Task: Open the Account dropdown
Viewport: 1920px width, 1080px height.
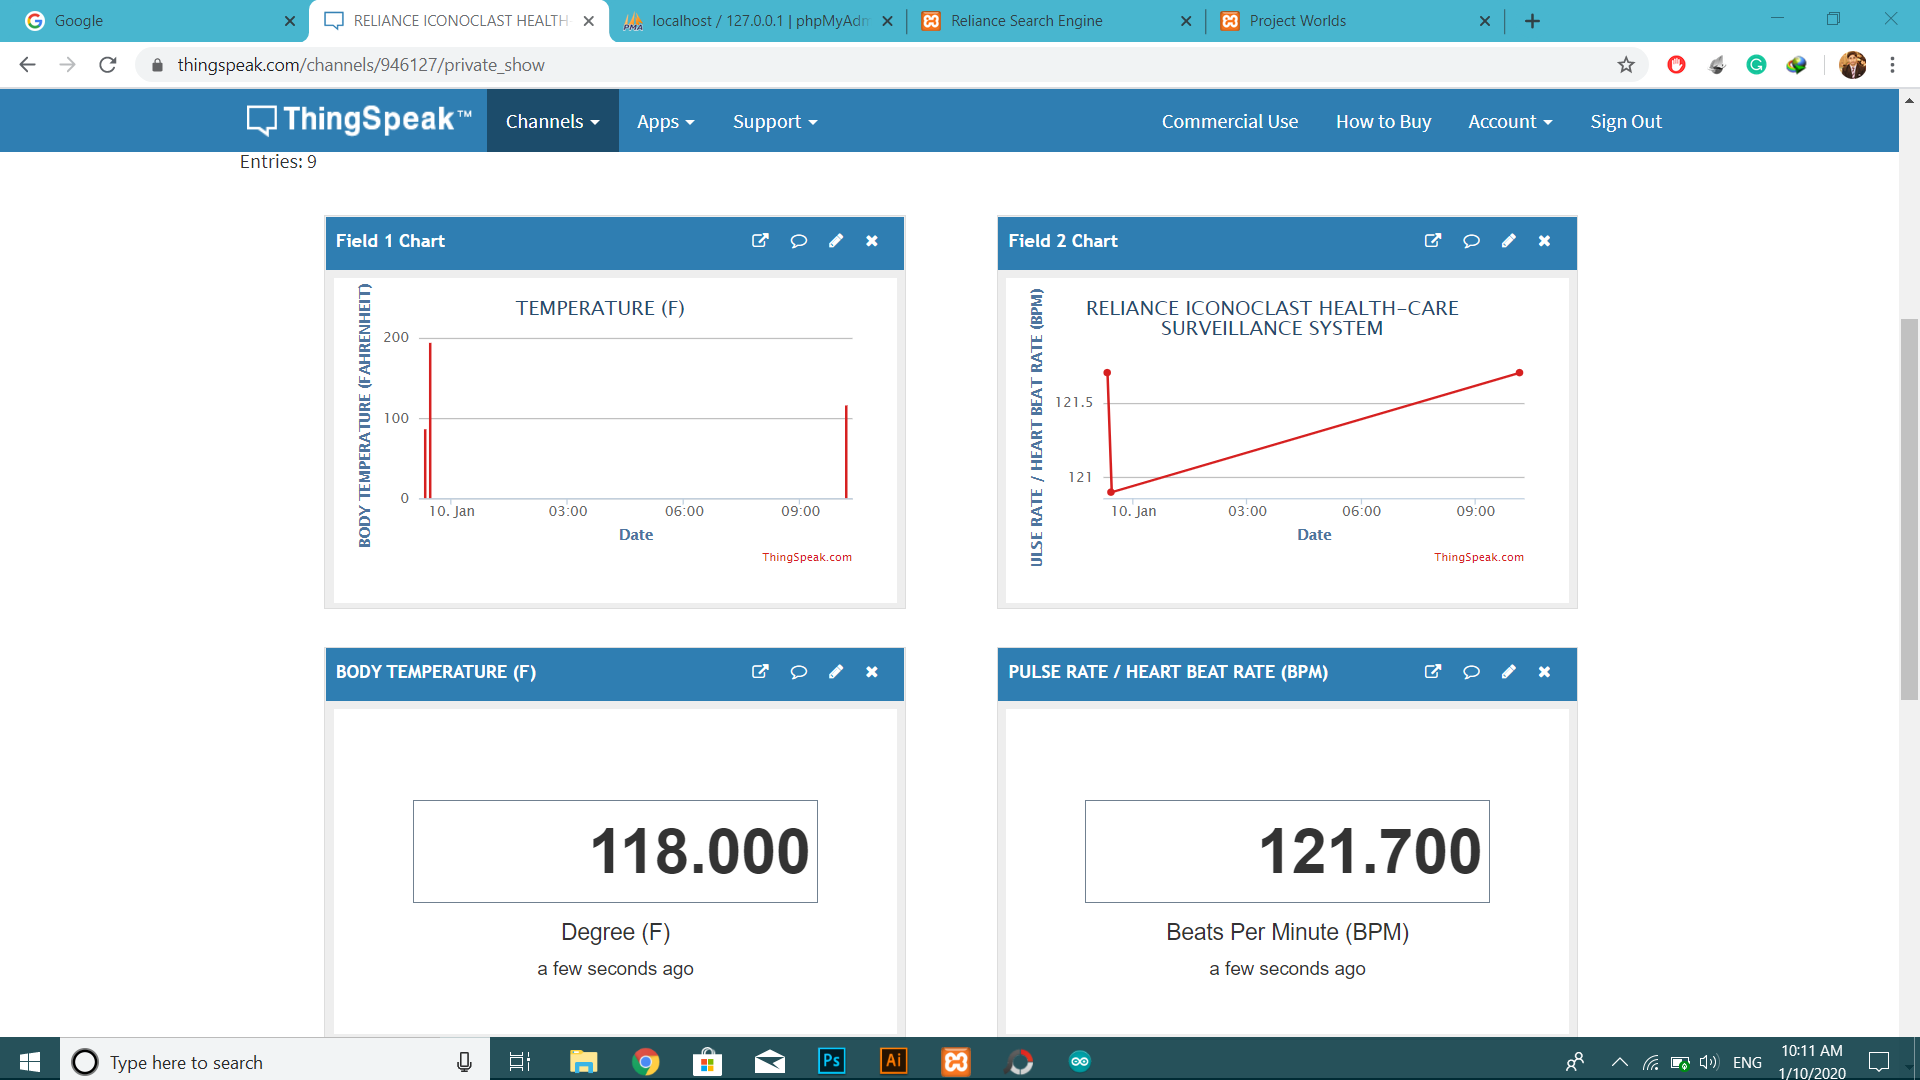Action: (x=1510, y=121)
